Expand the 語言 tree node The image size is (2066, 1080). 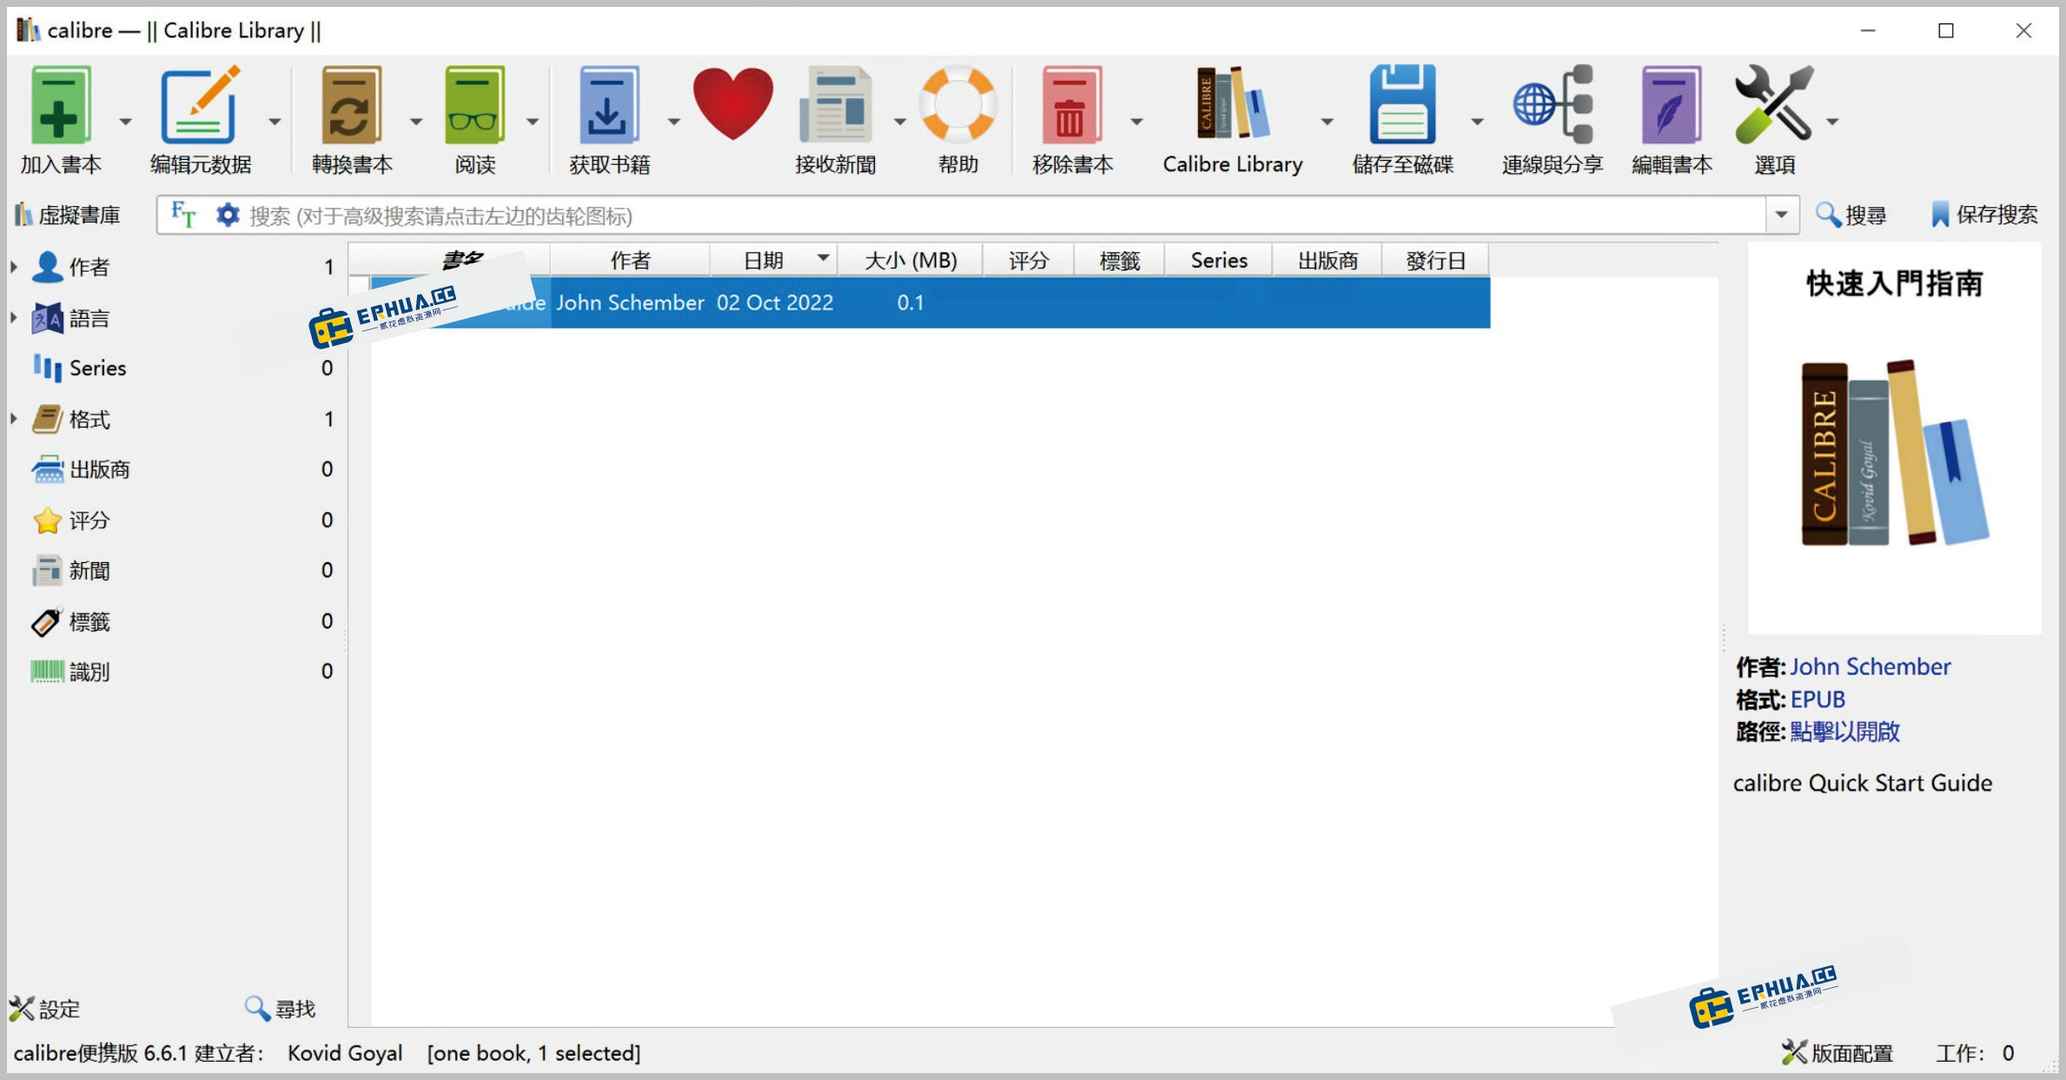click(14, 317)
